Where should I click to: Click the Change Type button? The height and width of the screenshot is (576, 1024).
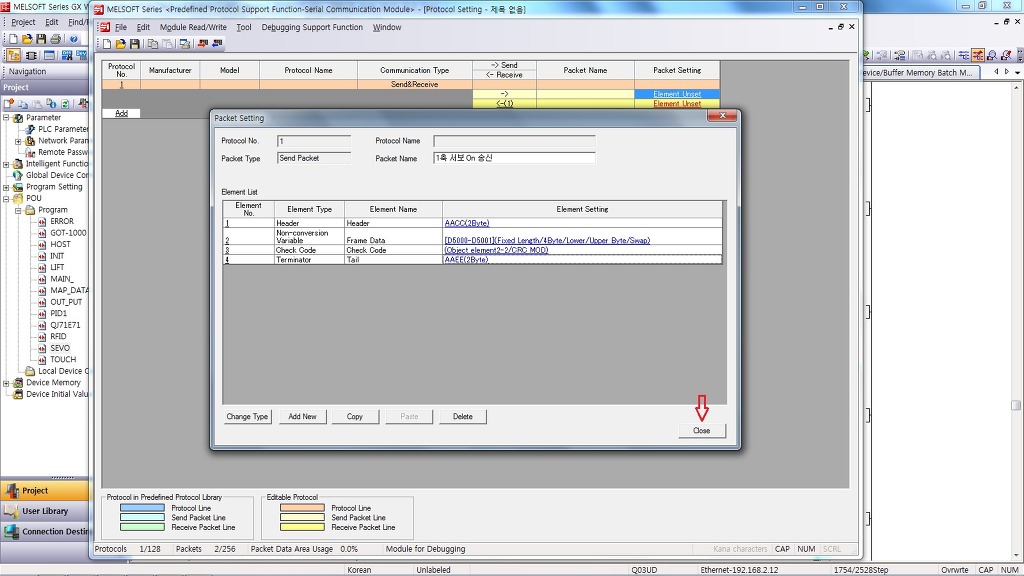pyautogui.click(x=247, y=416)
